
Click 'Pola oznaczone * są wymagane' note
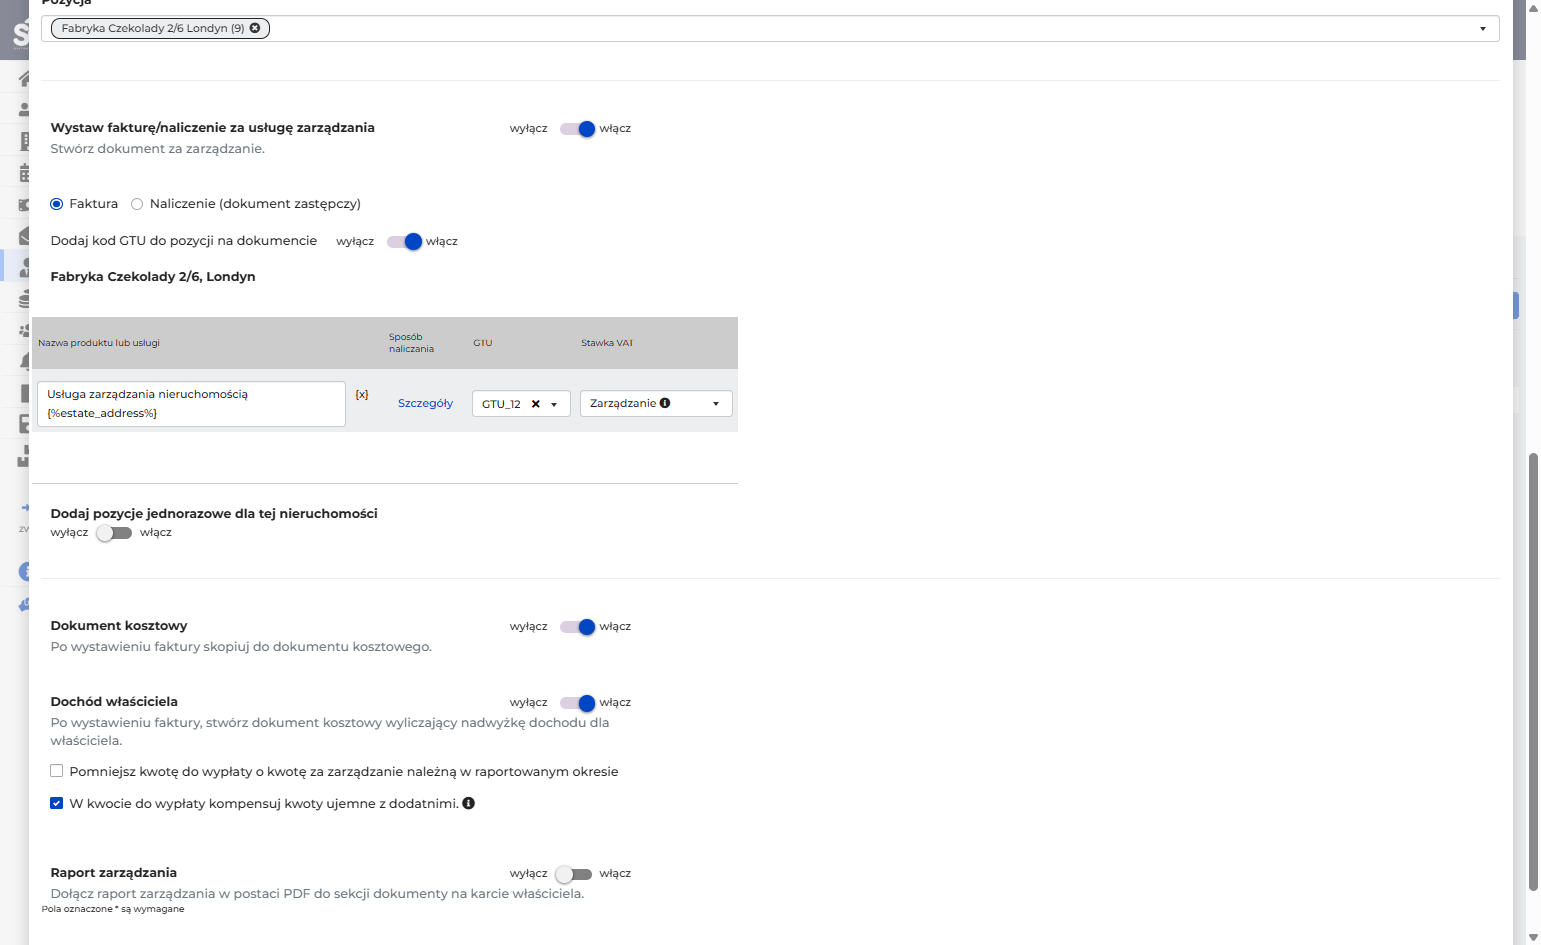tap(113, 909)
